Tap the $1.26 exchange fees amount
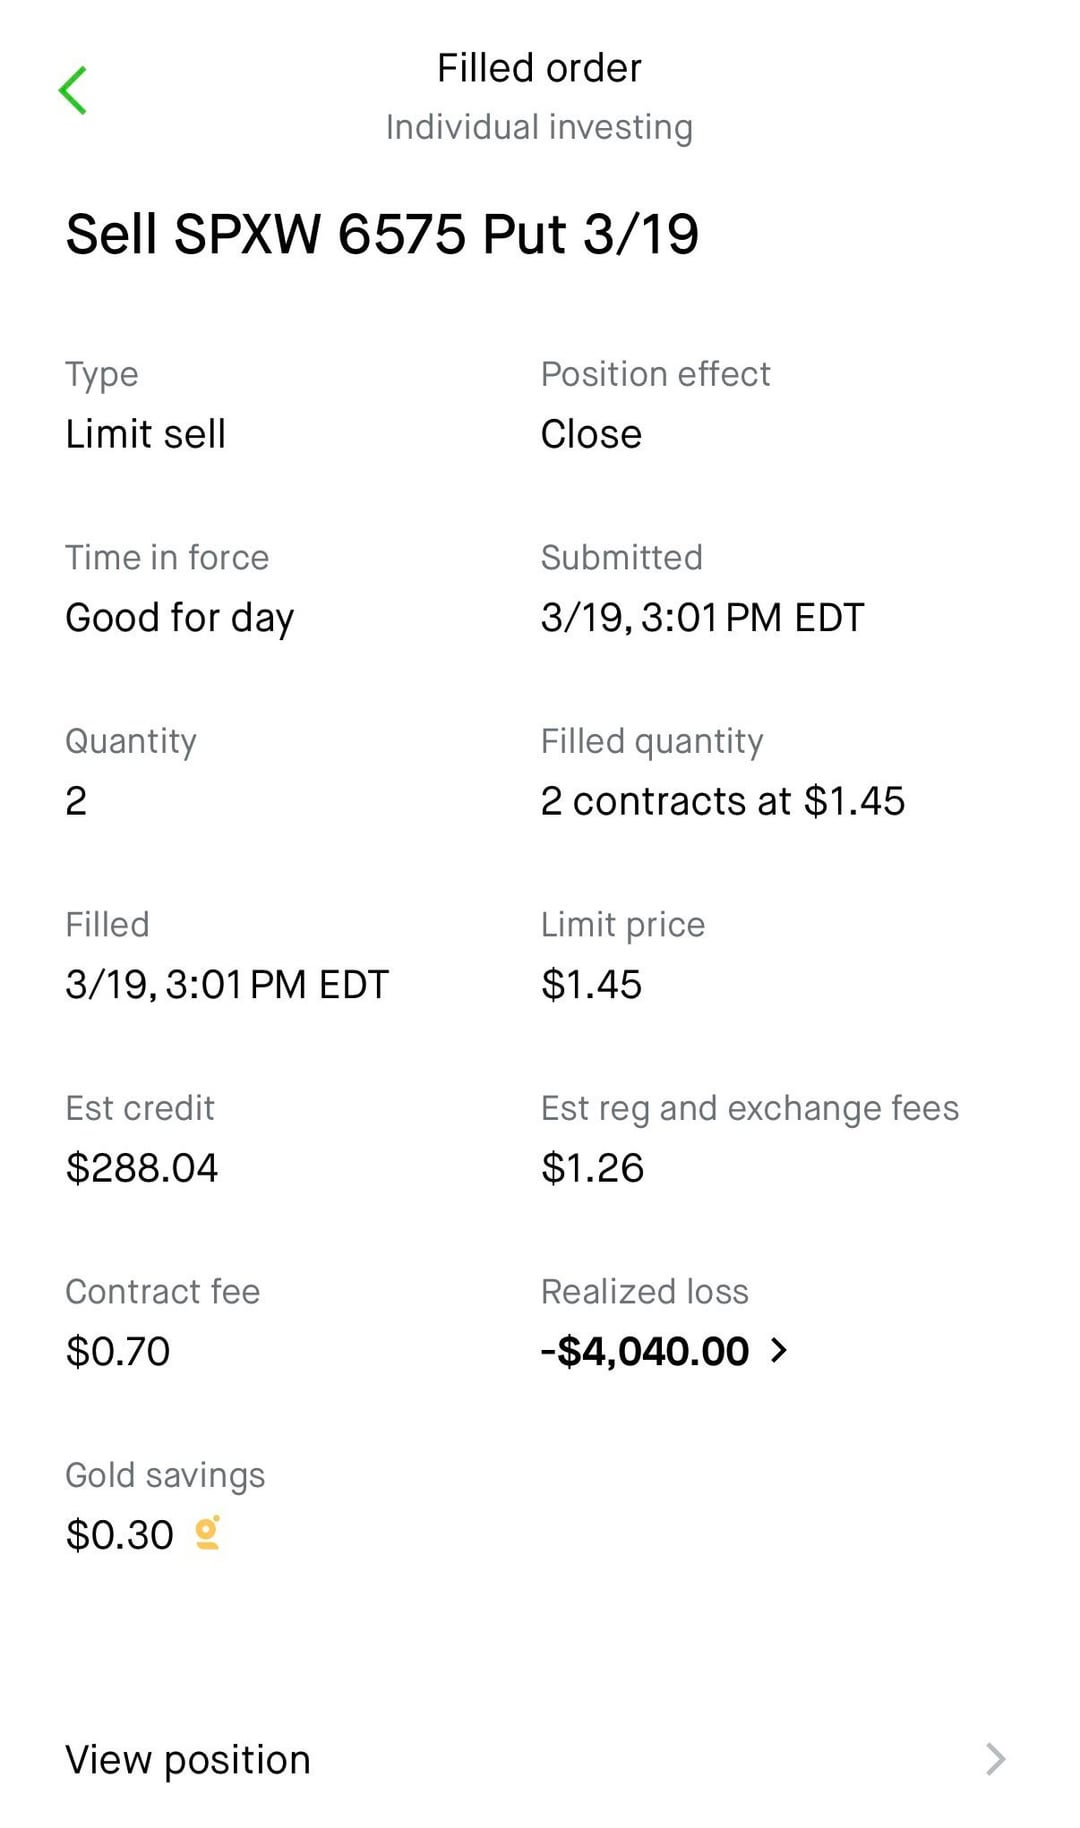The height and width of the screenshot is (1828, 1080). [592, 1168]
